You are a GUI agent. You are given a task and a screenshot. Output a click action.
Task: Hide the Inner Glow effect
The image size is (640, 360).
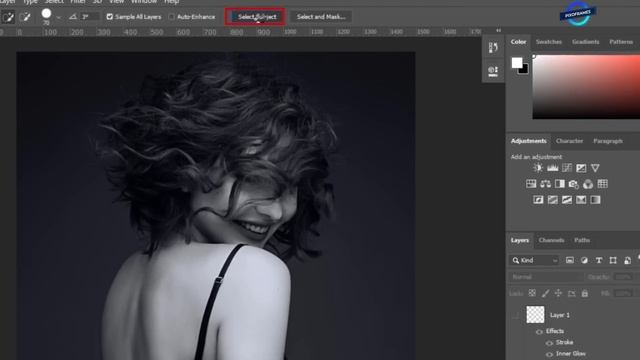coord(549,354)
